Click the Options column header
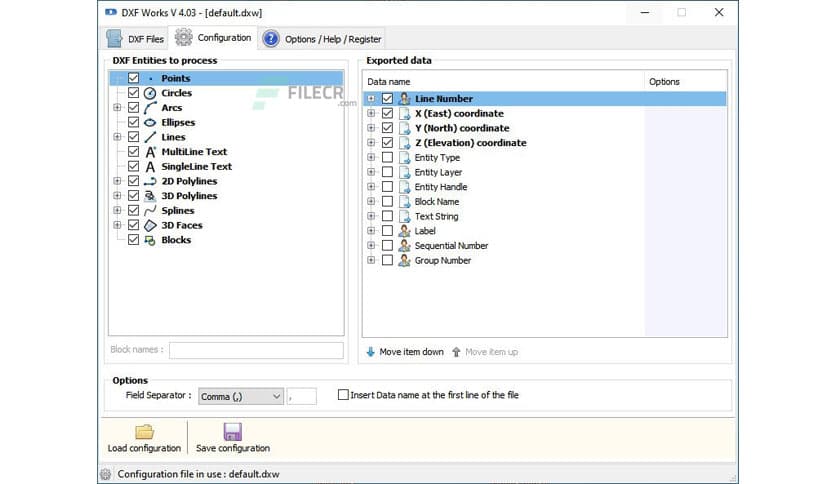The image size is (836, 484). pyautogui.click(x=685, y=82)
